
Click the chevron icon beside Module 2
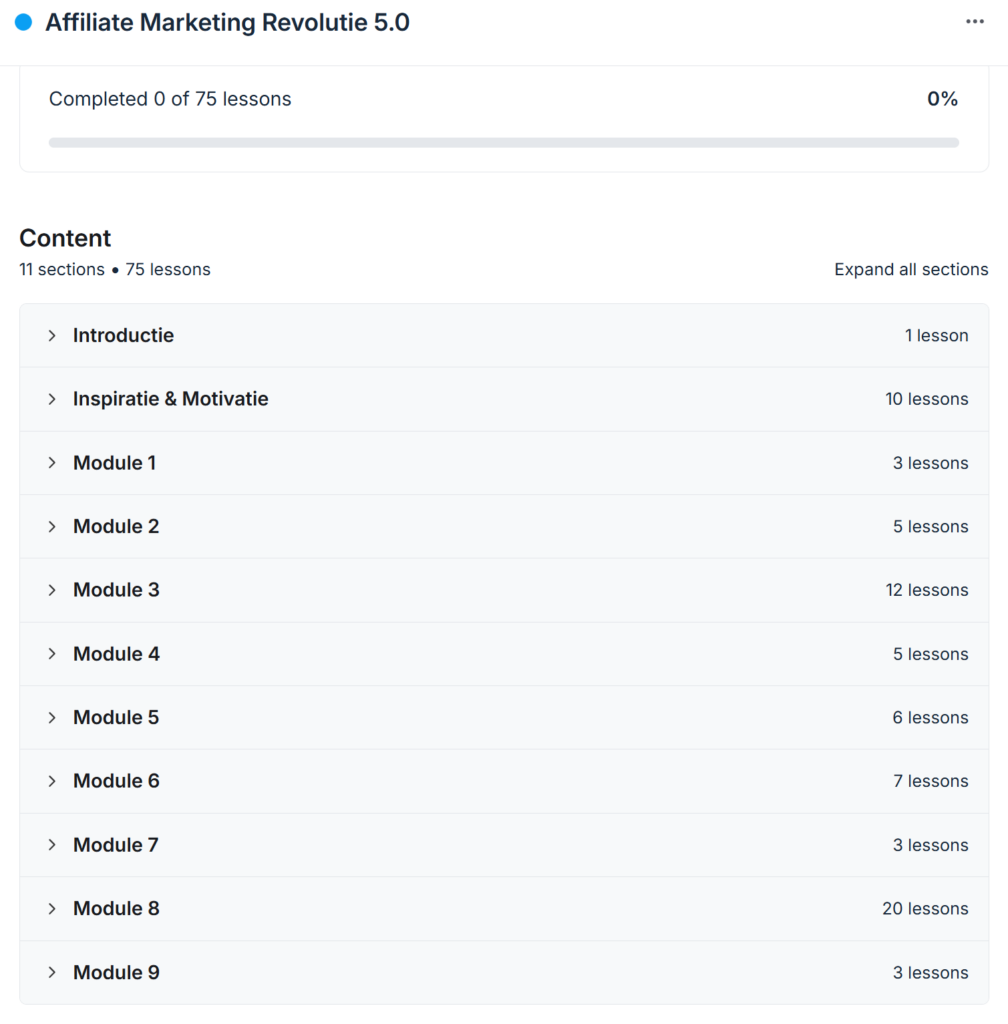coord(52,526)
